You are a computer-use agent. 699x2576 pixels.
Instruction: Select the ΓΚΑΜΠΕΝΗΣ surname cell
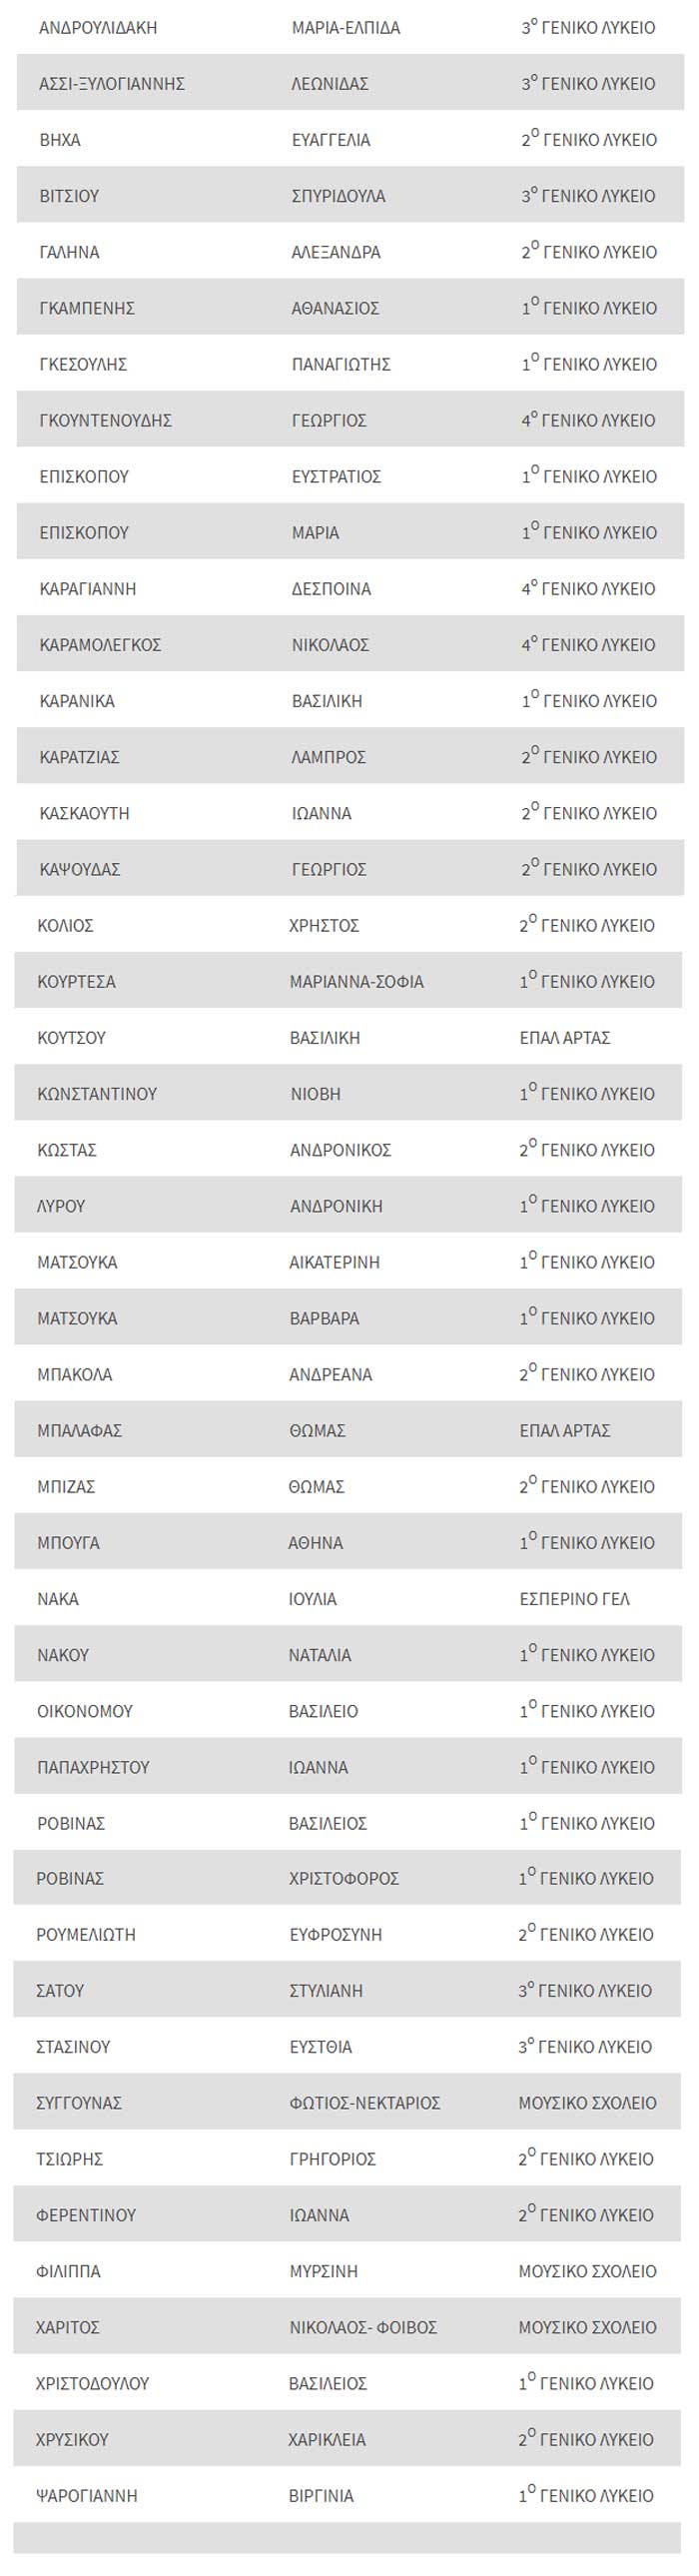[x=87, y=308]
